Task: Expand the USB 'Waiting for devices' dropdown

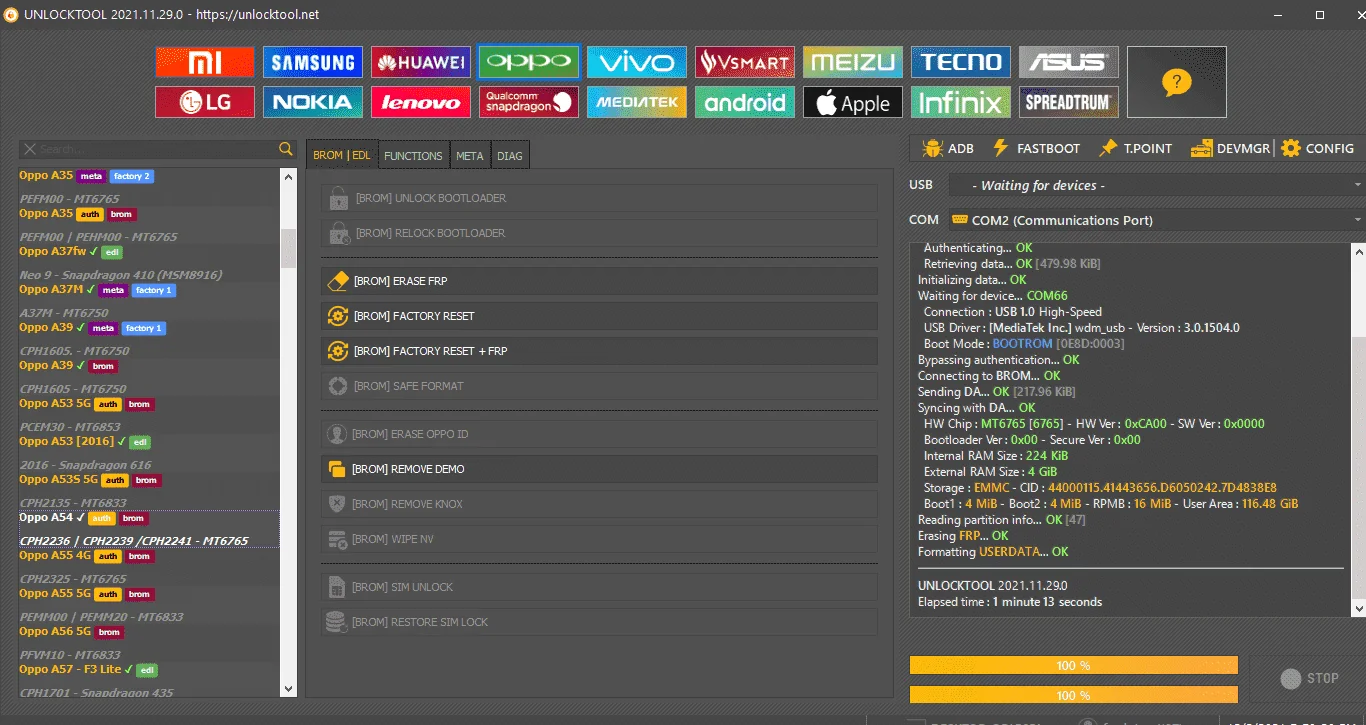Action: coord(1155,185)
